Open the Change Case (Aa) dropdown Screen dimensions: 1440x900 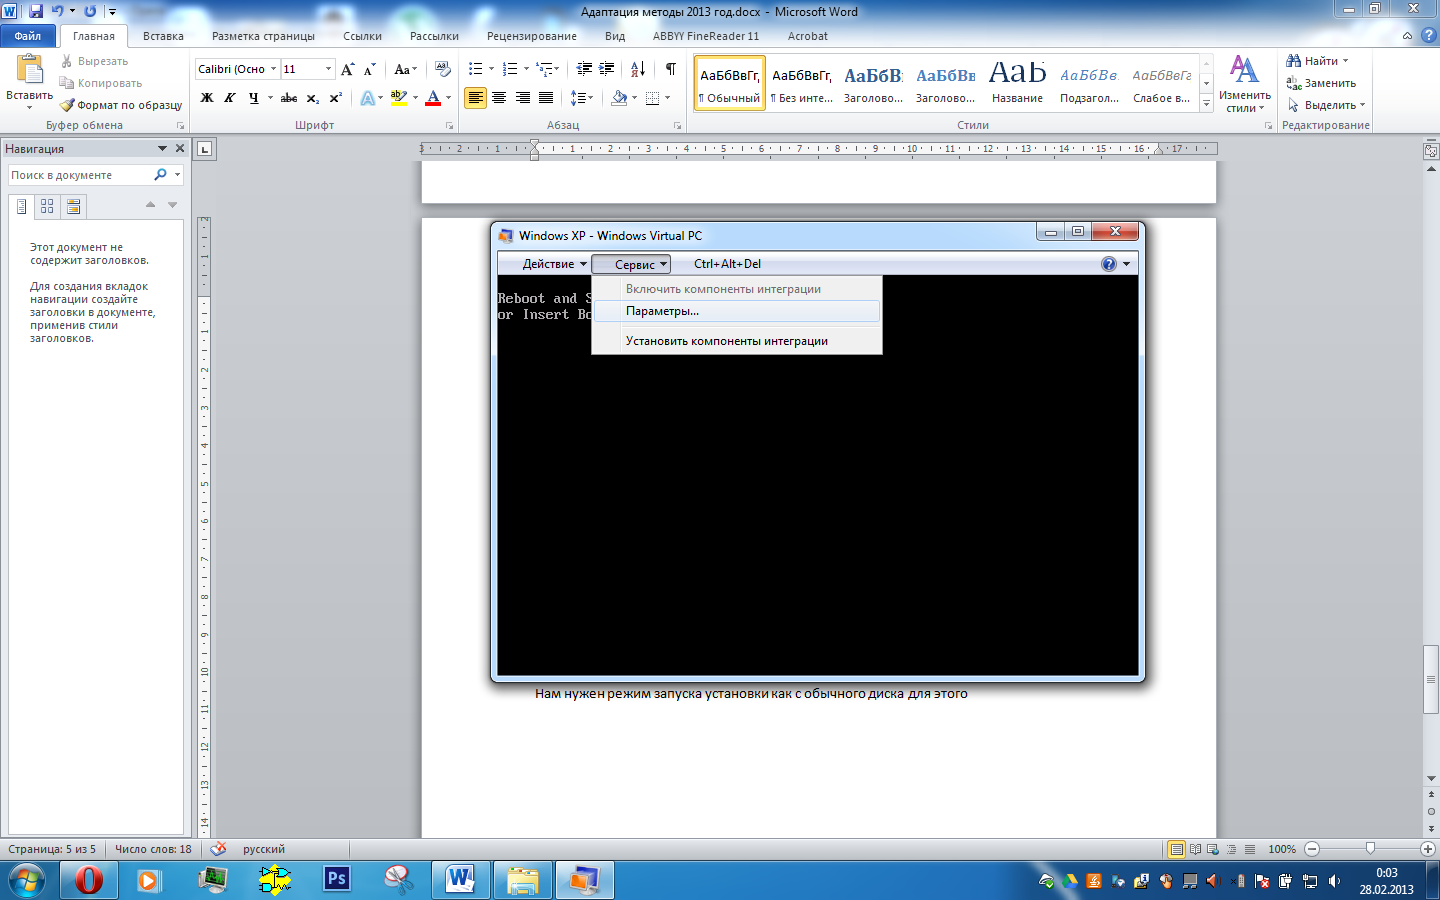pos(405,69)
